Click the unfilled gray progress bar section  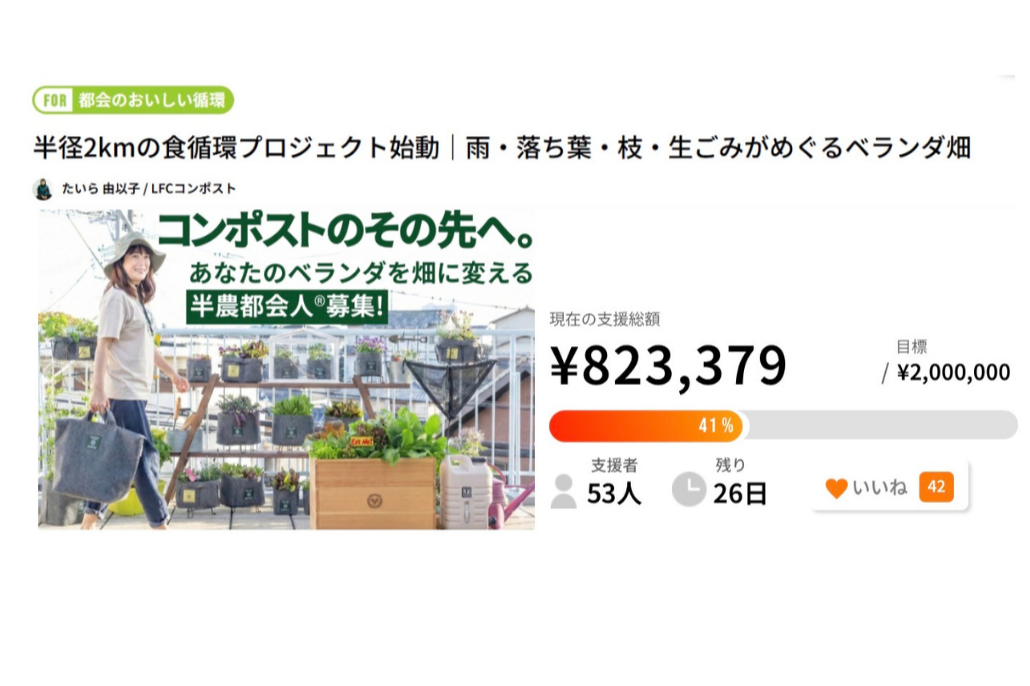tap(880, 425)
